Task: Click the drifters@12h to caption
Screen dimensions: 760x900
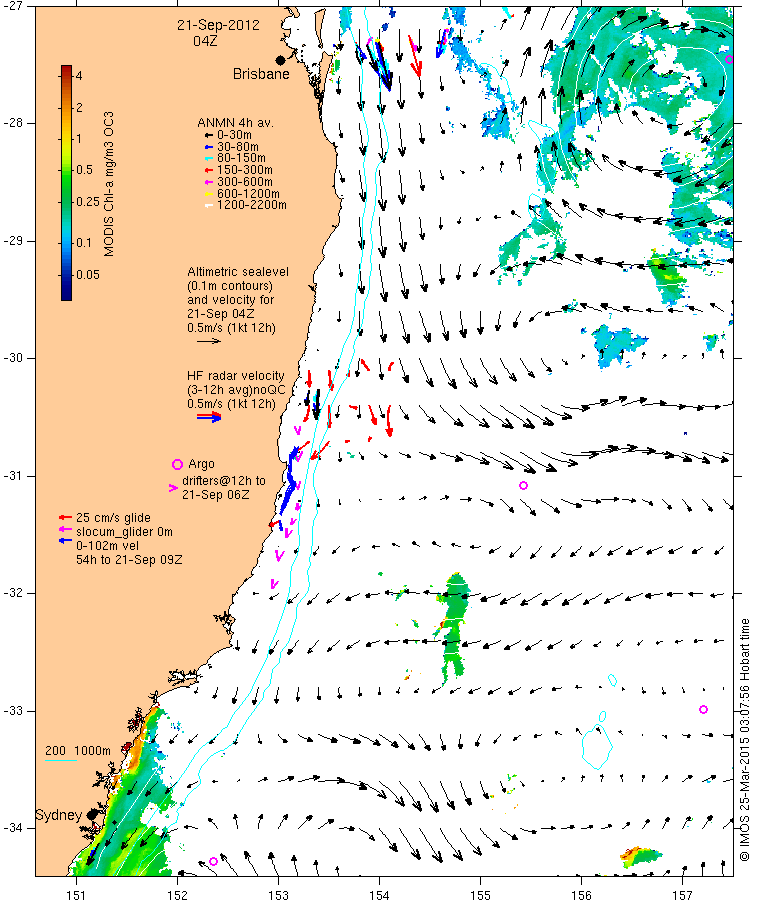Action: pyautogui.click(x=224, y=480)
